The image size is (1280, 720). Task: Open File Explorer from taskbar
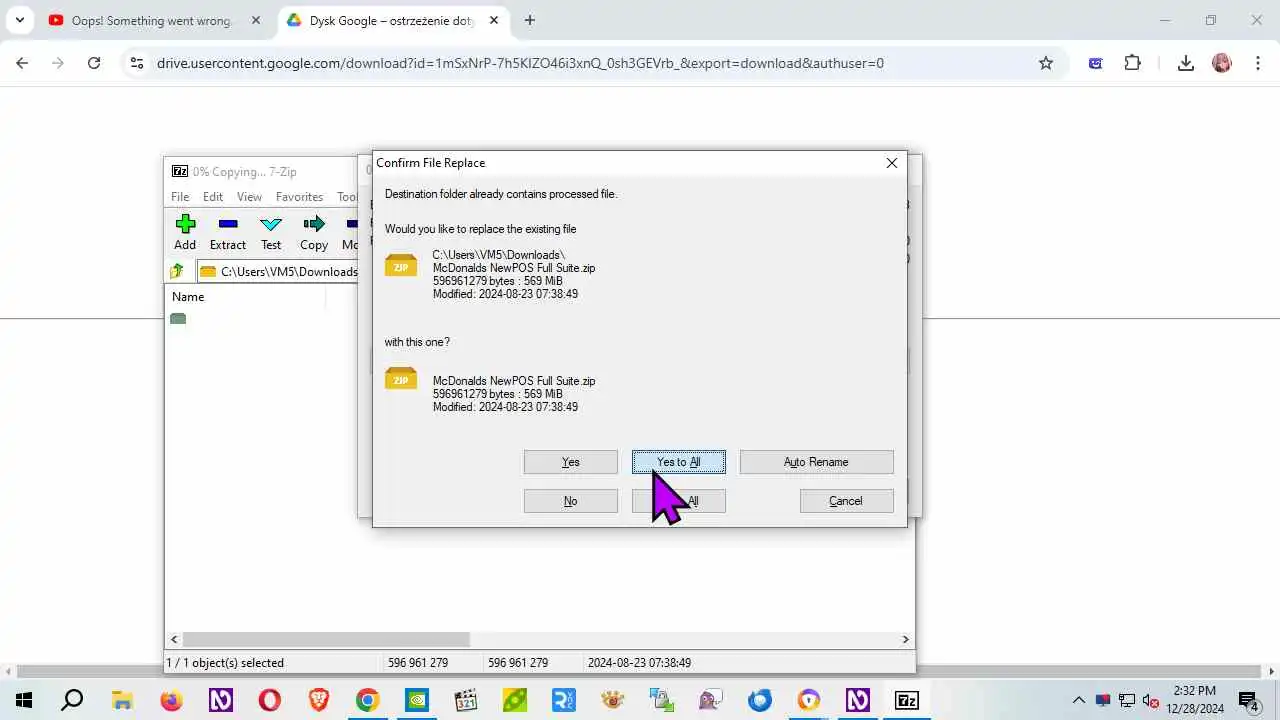coord(121,700)
